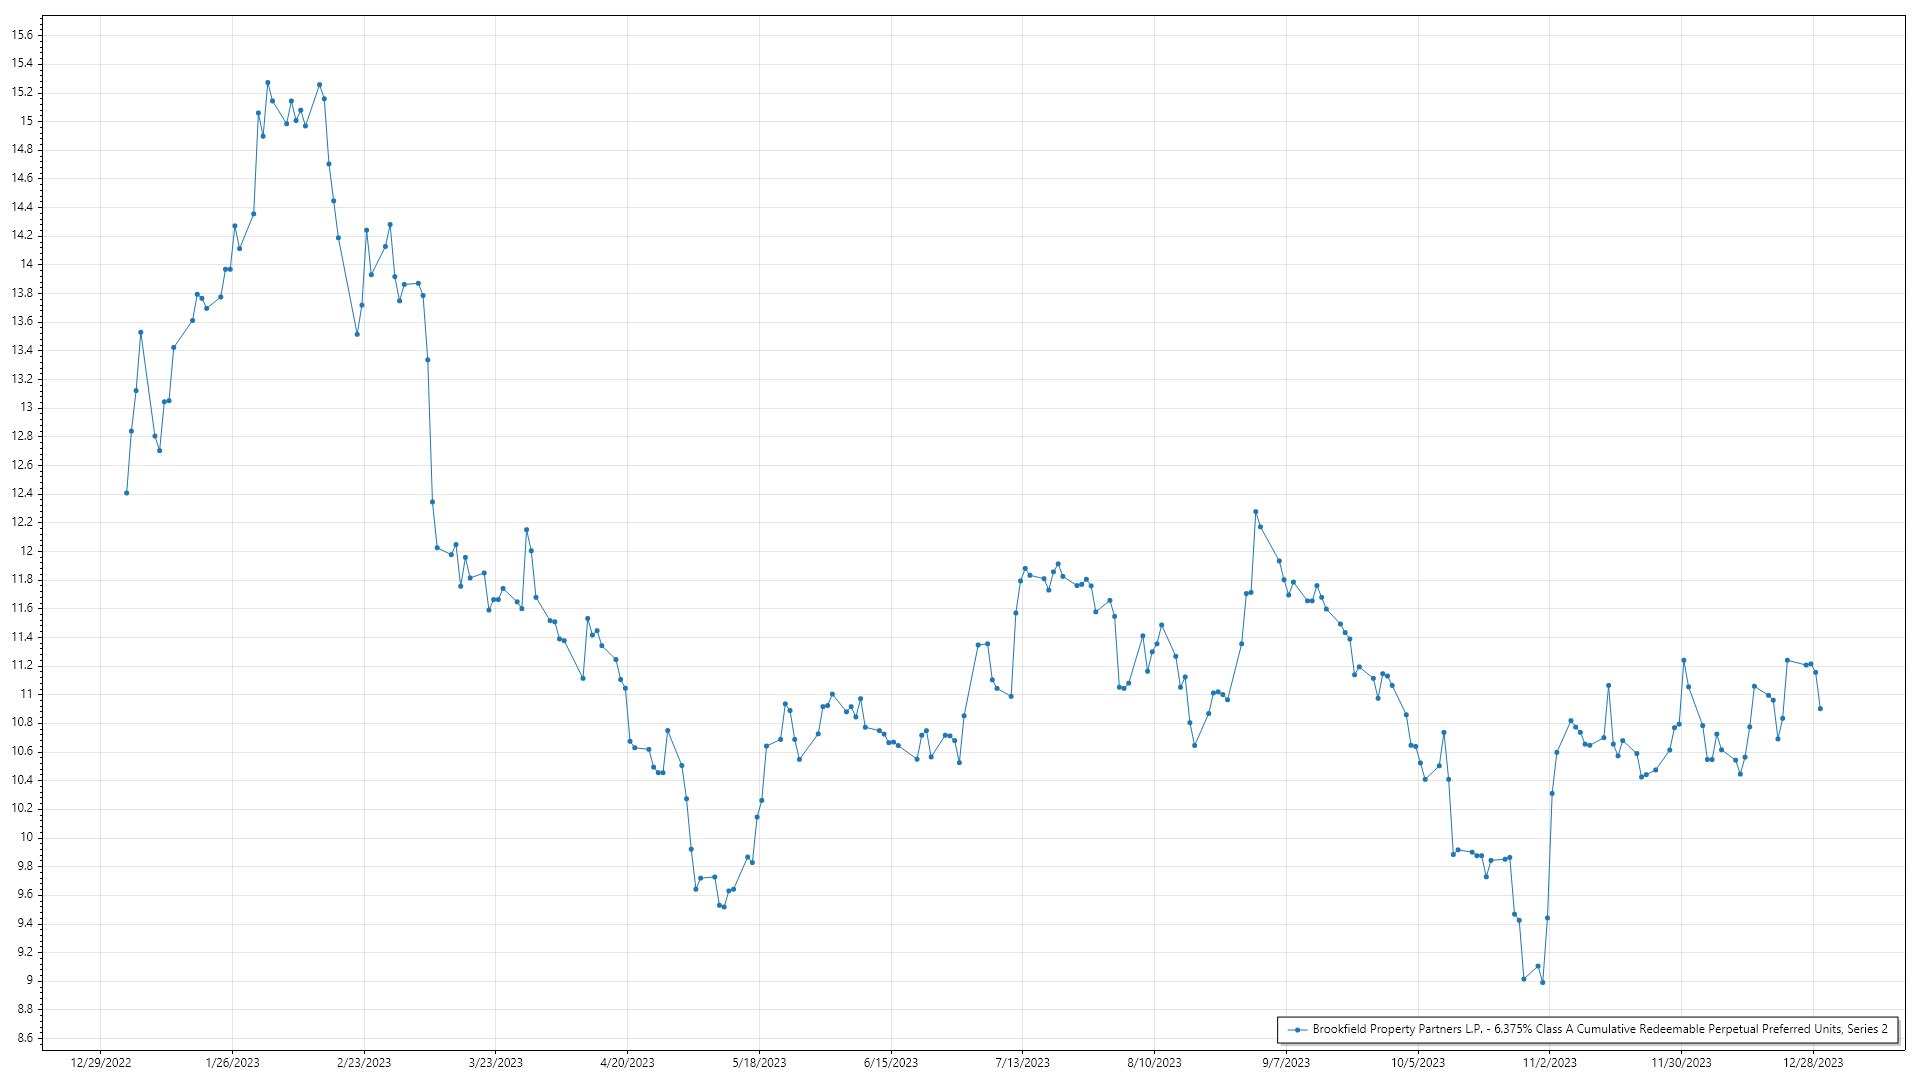The height and width of the screenshot is (1080, 1920).
Task: Select the 12/29/2022 x-axis date label
Action: pos(101,1062)
